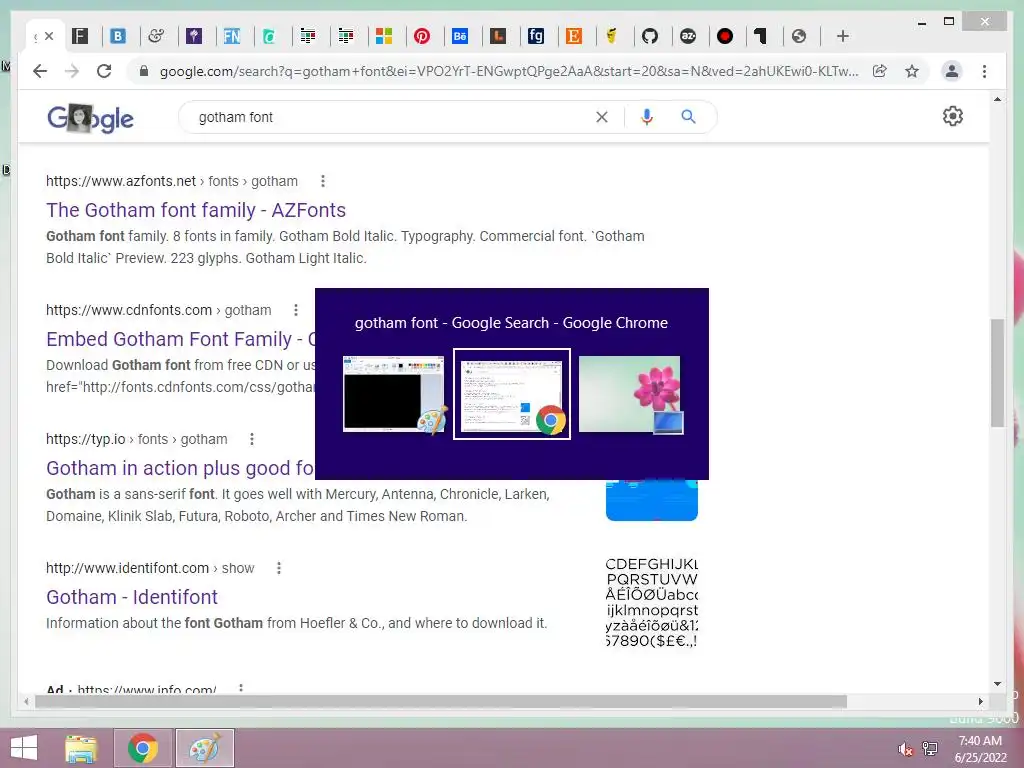Open the tab with the ampersand favicon
This screenshot has height=768, width=1024.
156,36
